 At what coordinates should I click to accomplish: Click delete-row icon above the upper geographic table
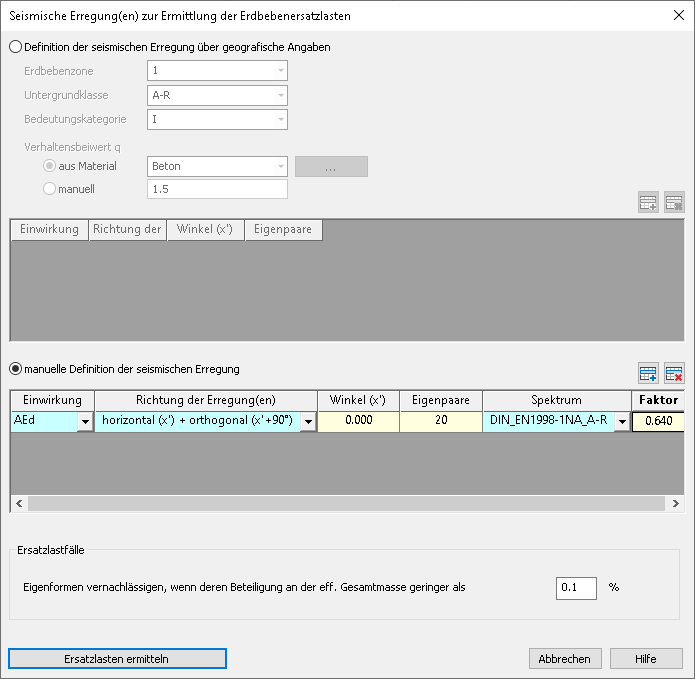674,203
